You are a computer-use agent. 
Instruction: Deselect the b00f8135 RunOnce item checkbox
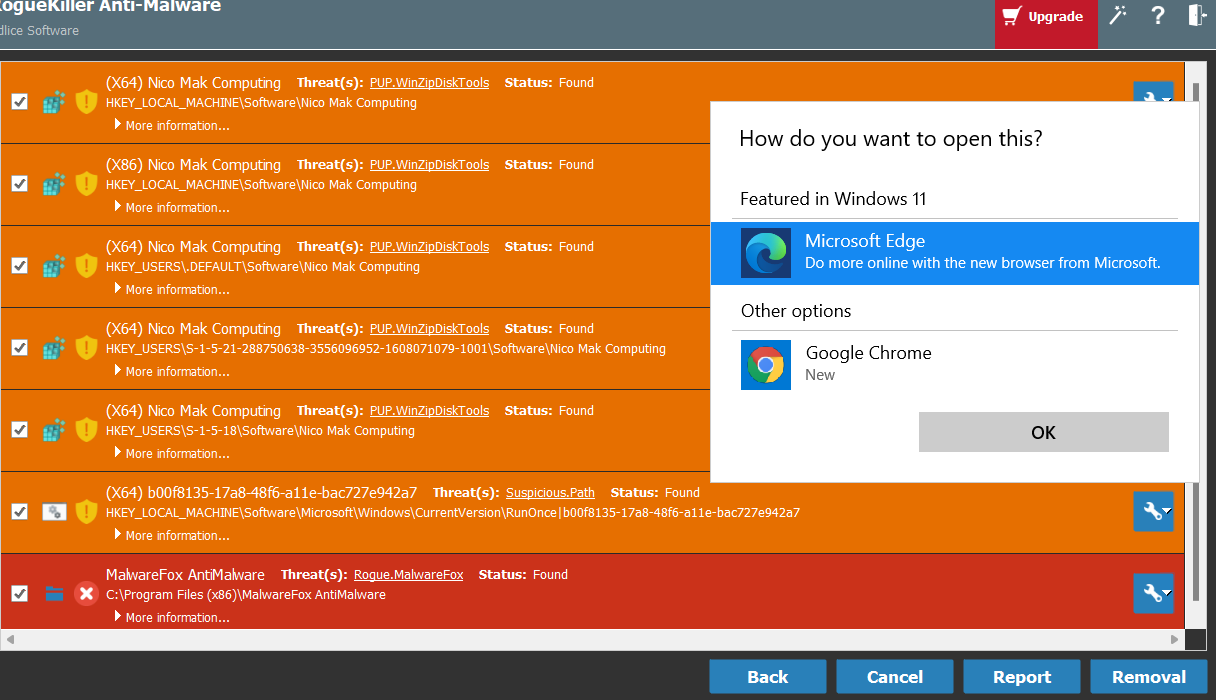point(19,512)
